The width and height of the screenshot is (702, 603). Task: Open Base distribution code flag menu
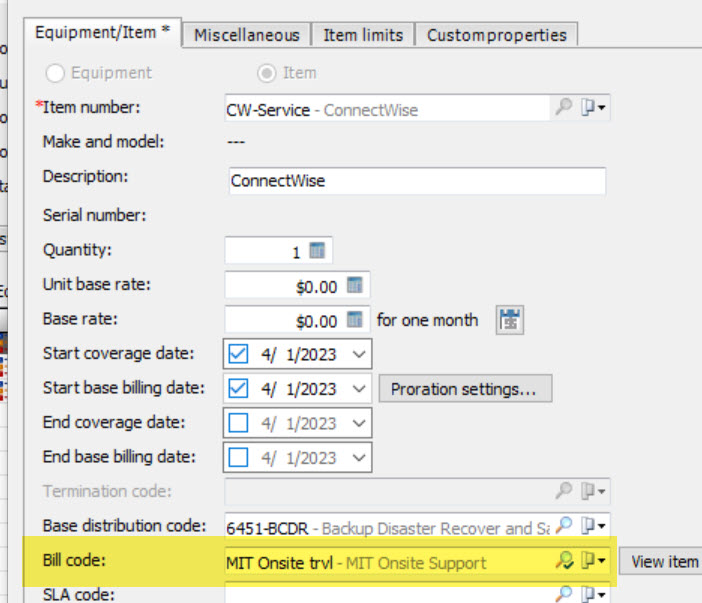(593, 526)
